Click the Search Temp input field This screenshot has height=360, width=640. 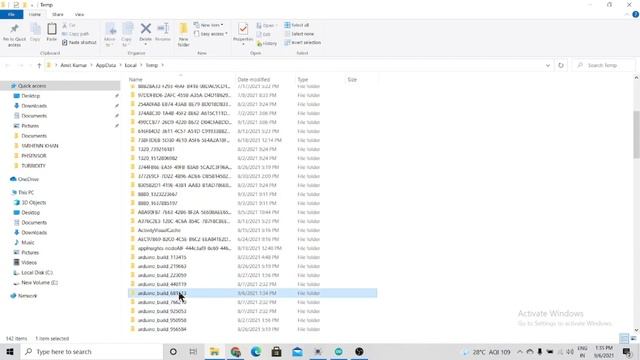(604, 65)
